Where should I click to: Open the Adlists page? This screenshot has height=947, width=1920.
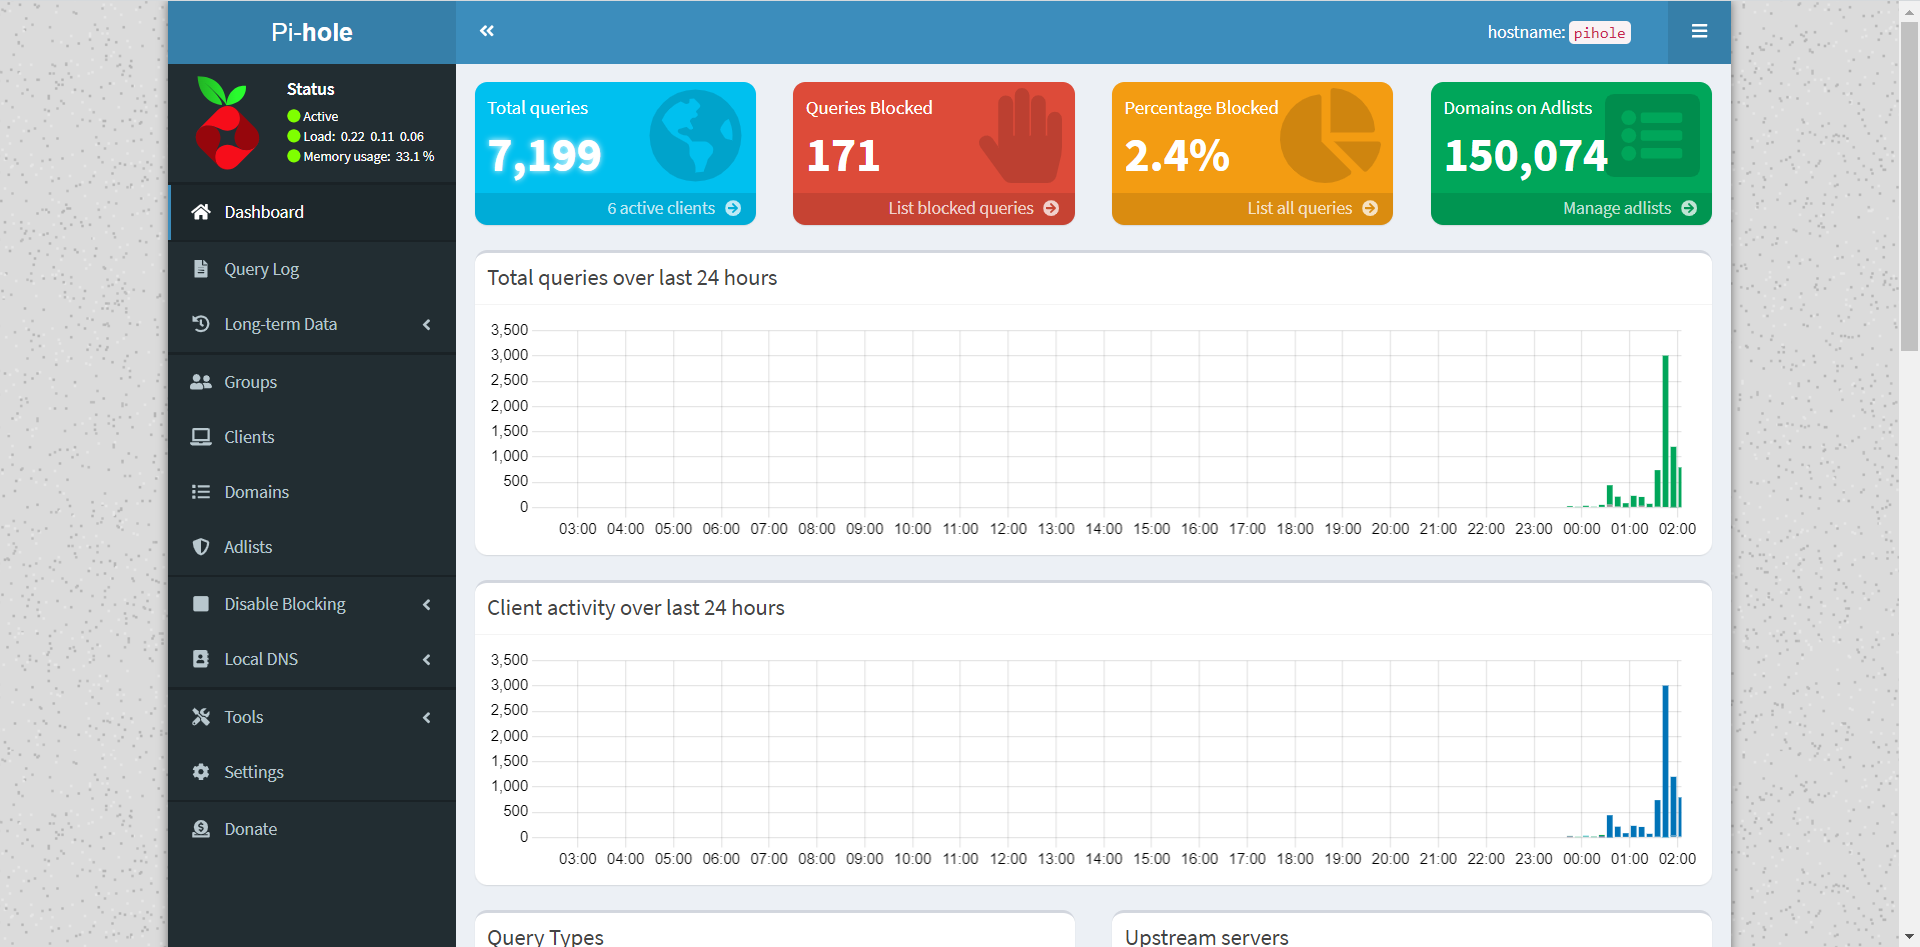click(x=312, y=547)
